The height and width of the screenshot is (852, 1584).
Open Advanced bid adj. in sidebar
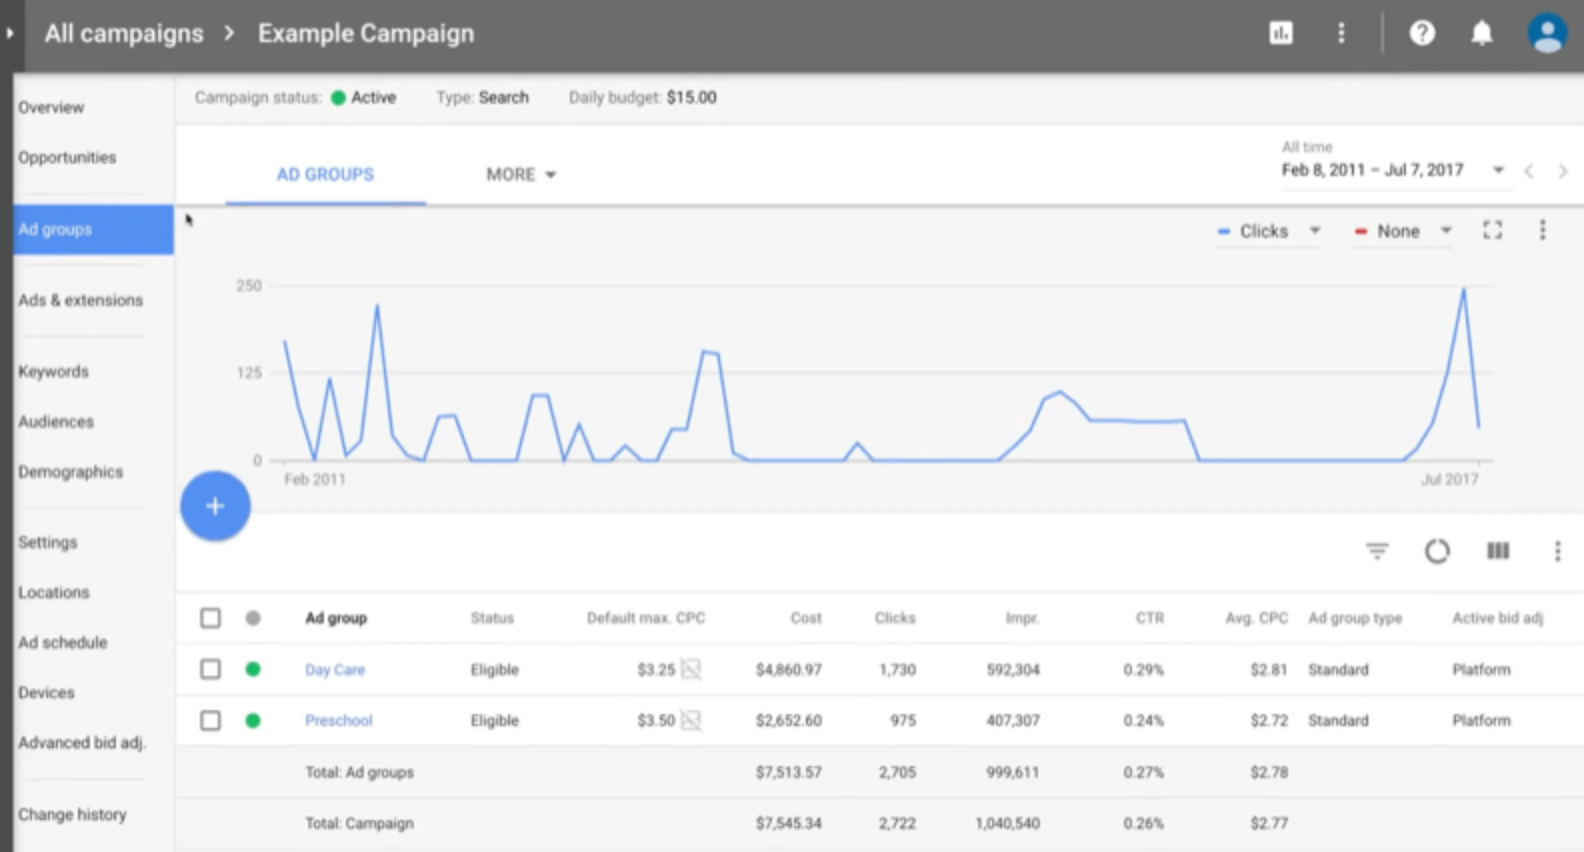[x=81, y=742]
